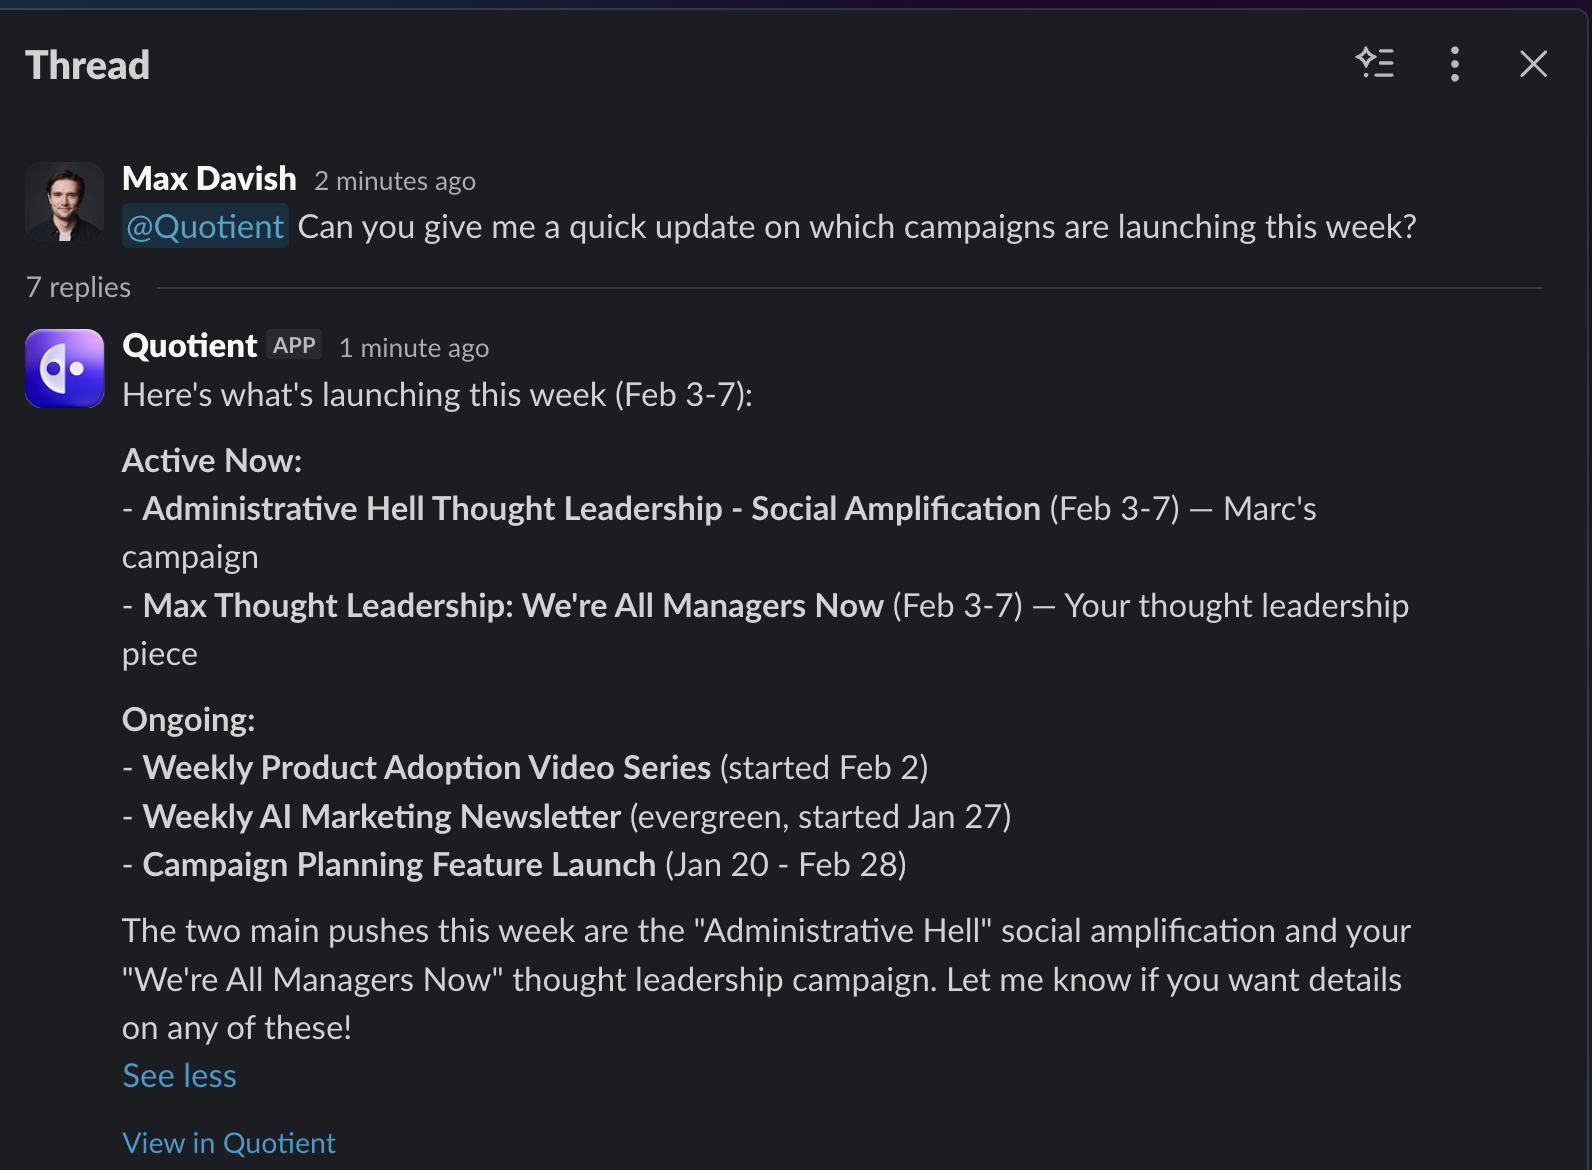Click the Quotient app avatar icon

coord(65,368)
